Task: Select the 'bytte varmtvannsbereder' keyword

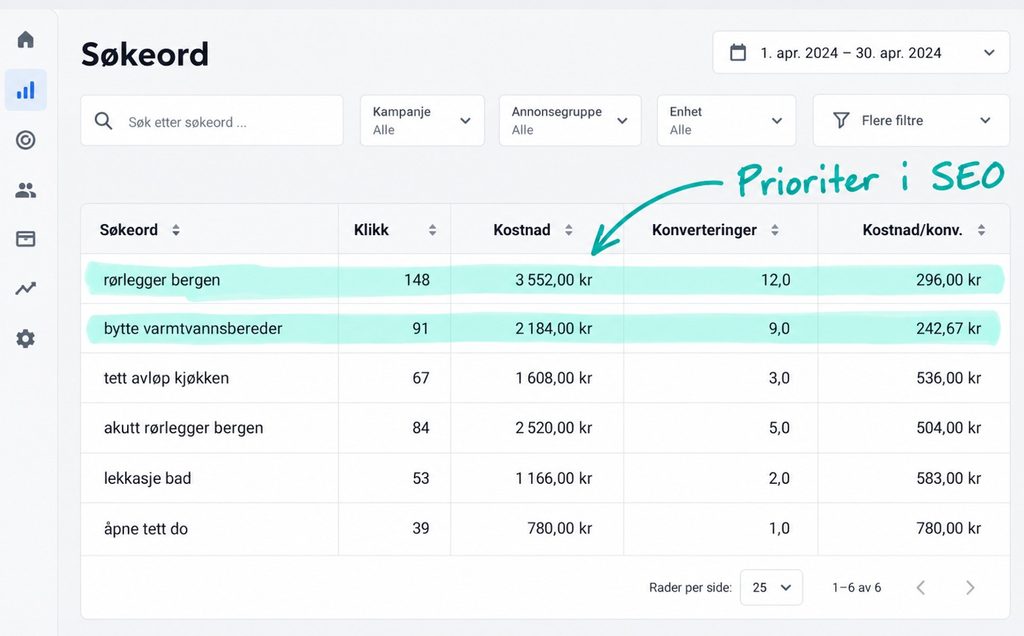Action: tap(193, 328)
